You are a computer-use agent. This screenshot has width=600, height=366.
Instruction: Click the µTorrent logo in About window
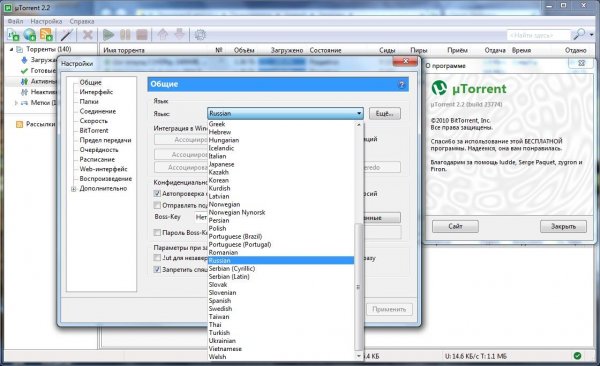pyautogui.click(x=439, y=88)
